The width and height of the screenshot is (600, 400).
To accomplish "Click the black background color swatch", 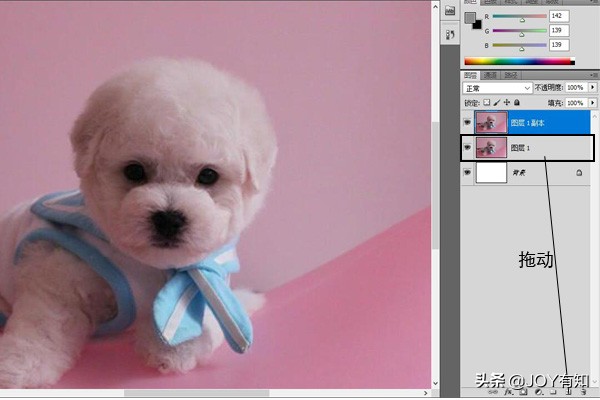I will [x=478, y=26].
